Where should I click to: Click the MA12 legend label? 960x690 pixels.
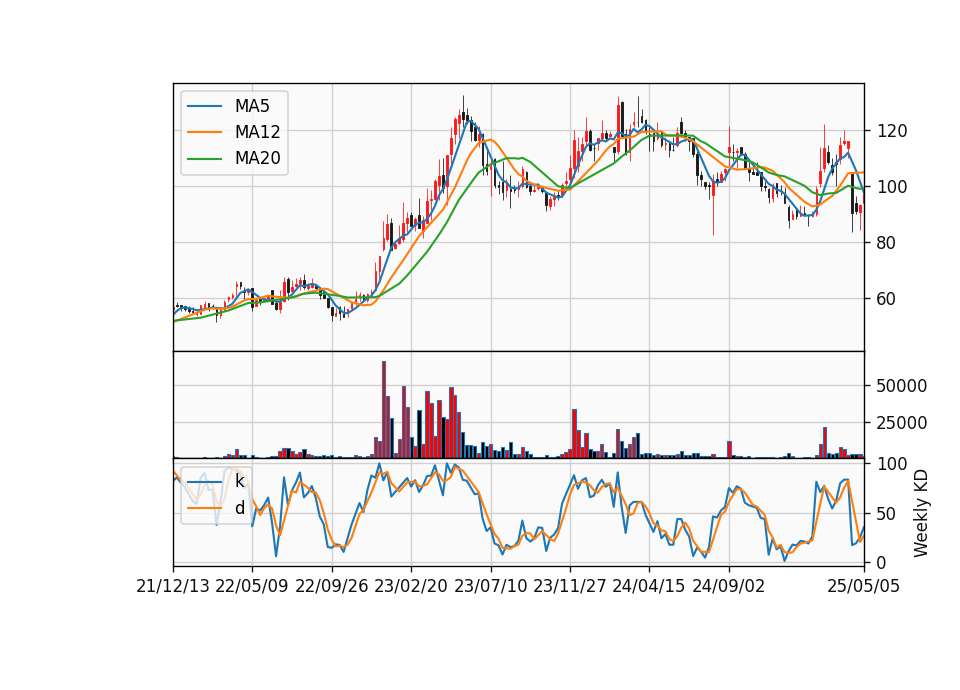tap(257, 132)
